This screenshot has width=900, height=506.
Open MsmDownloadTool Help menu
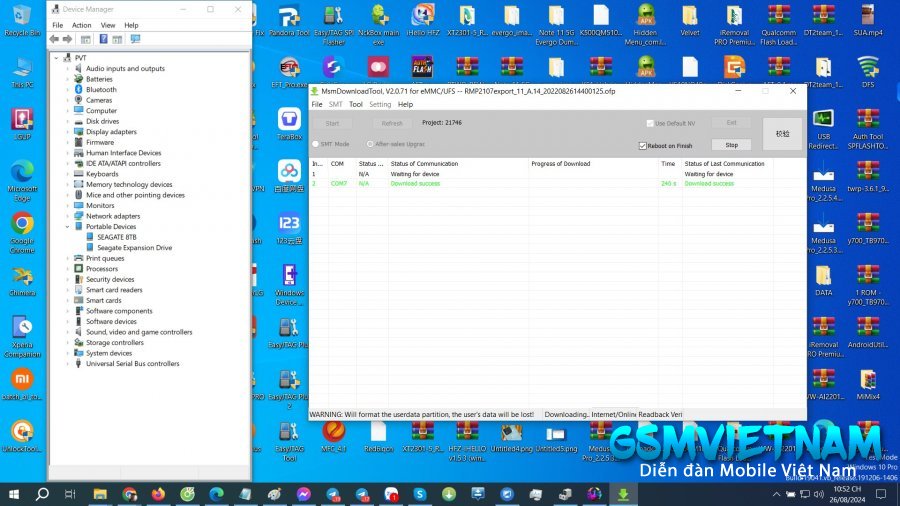405,104
